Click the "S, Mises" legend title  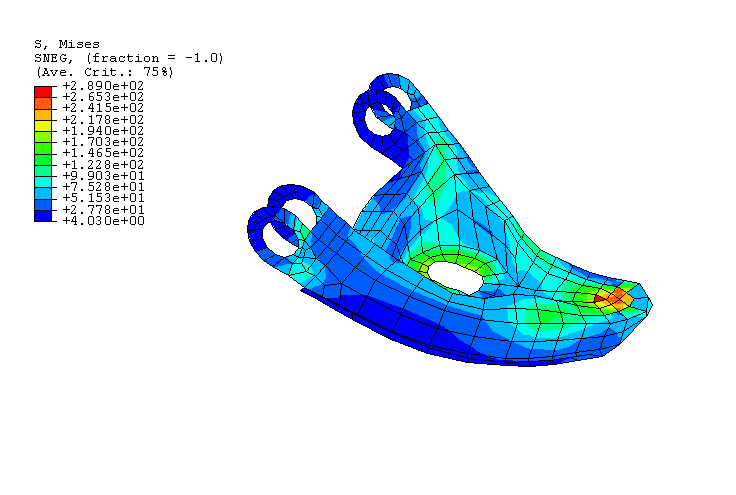pos(67,44)
